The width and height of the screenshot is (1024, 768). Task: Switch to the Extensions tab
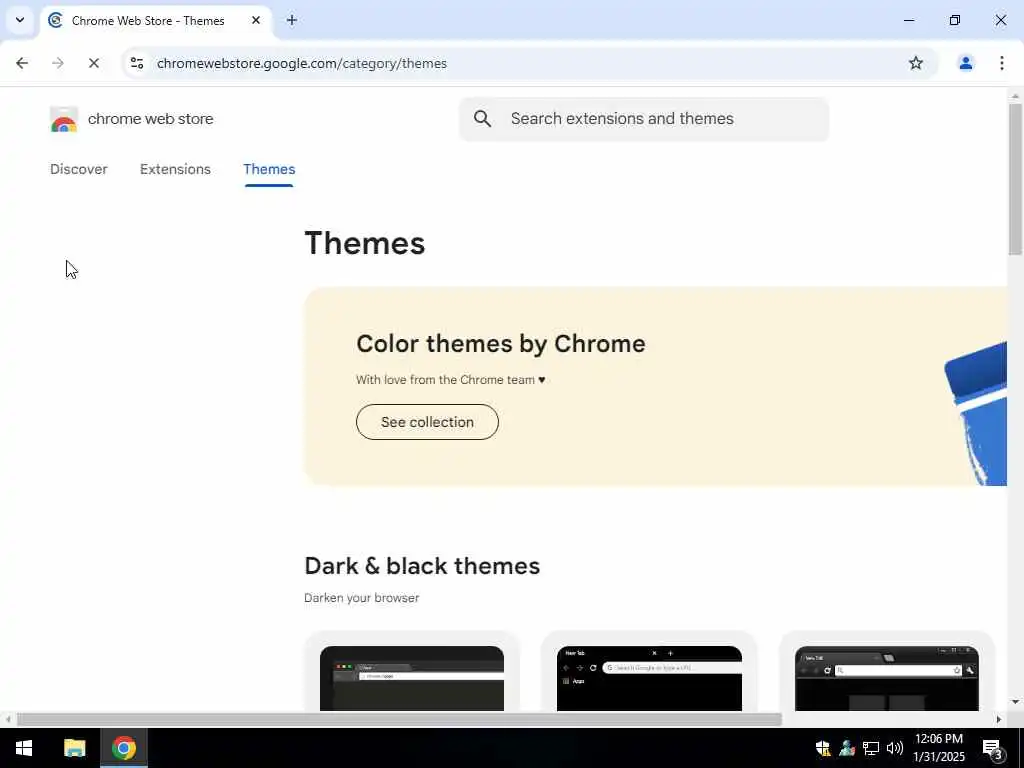click(x=175, y=169)
